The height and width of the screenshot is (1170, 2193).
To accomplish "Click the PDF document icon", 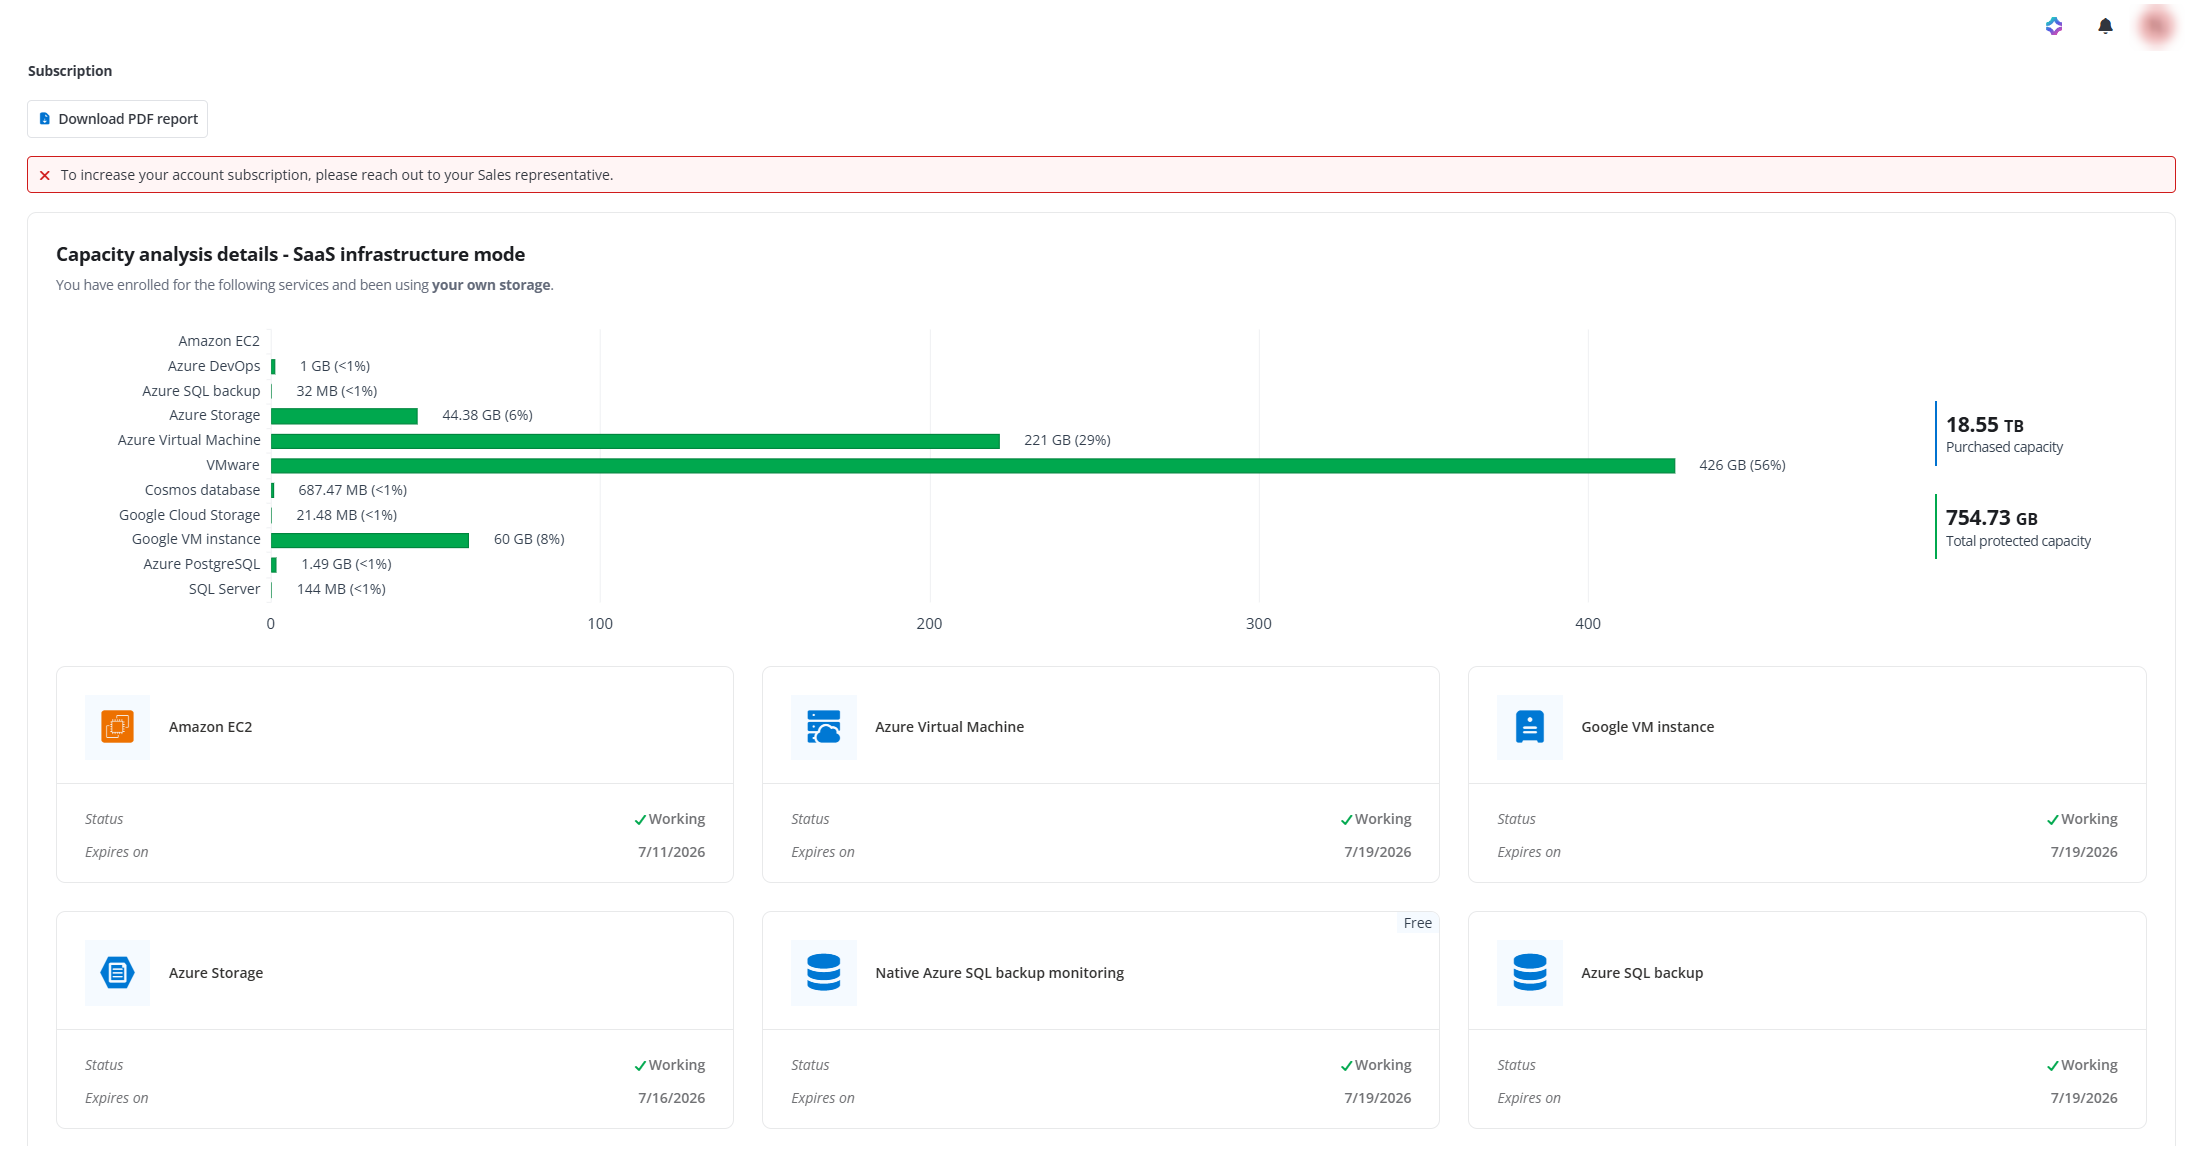I will 44,119.
